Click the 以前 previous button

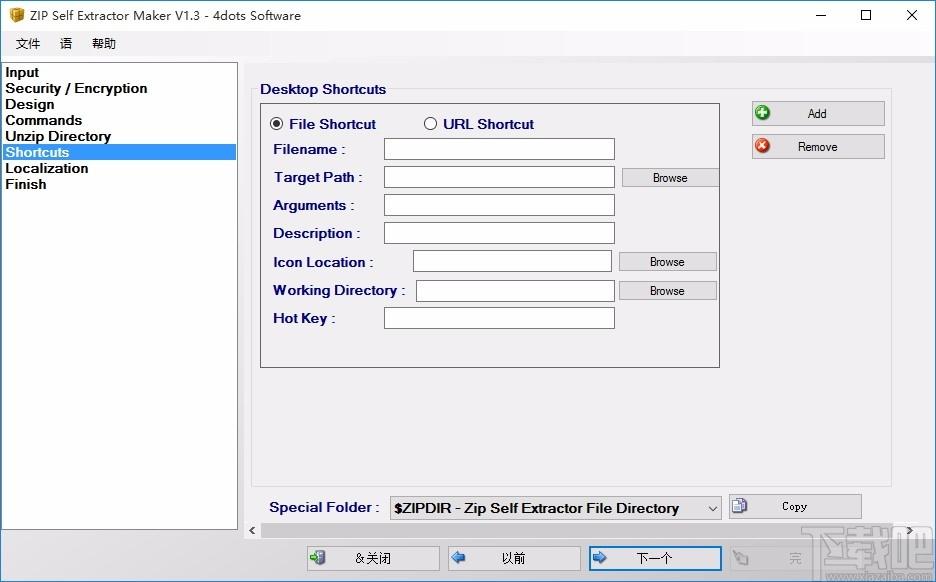click(514, 558)
